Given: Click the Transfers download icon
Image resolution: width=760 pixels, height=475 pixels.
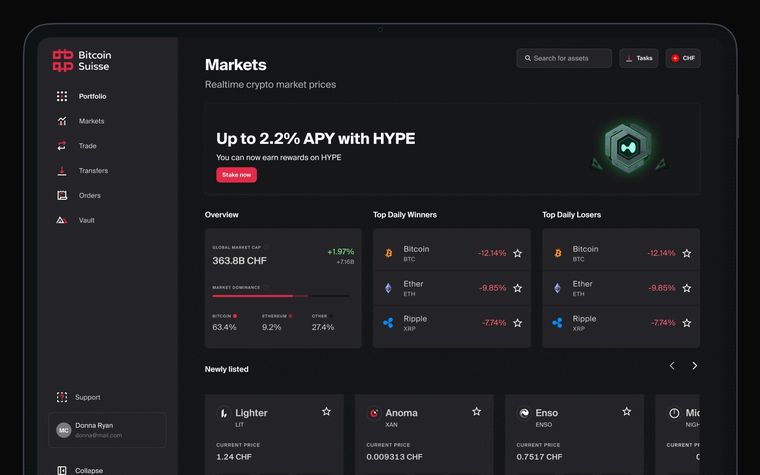Looking at the screenshot, I should click(x=62, y=171).
